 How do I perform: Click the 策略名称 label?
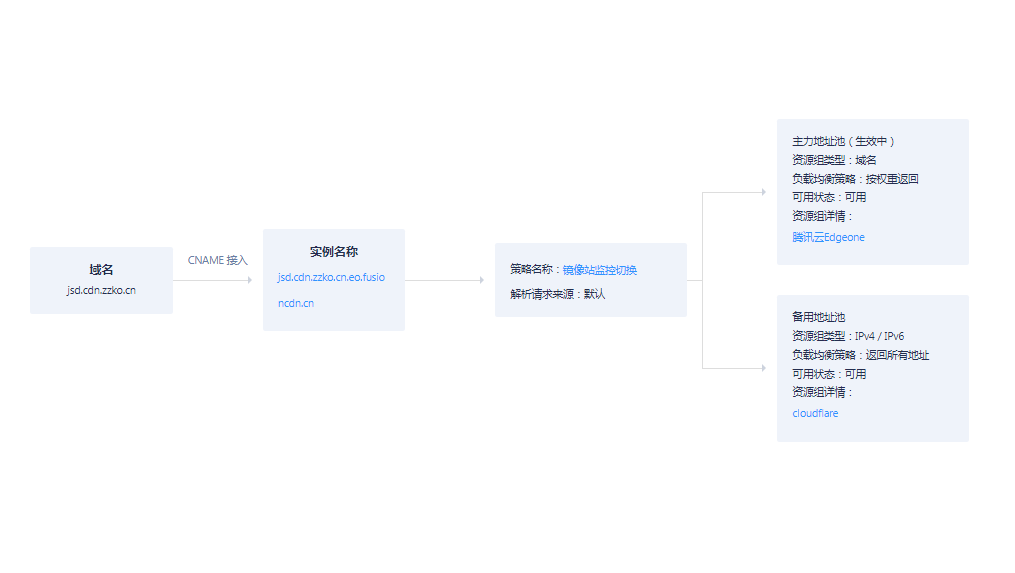click(533, 270)
